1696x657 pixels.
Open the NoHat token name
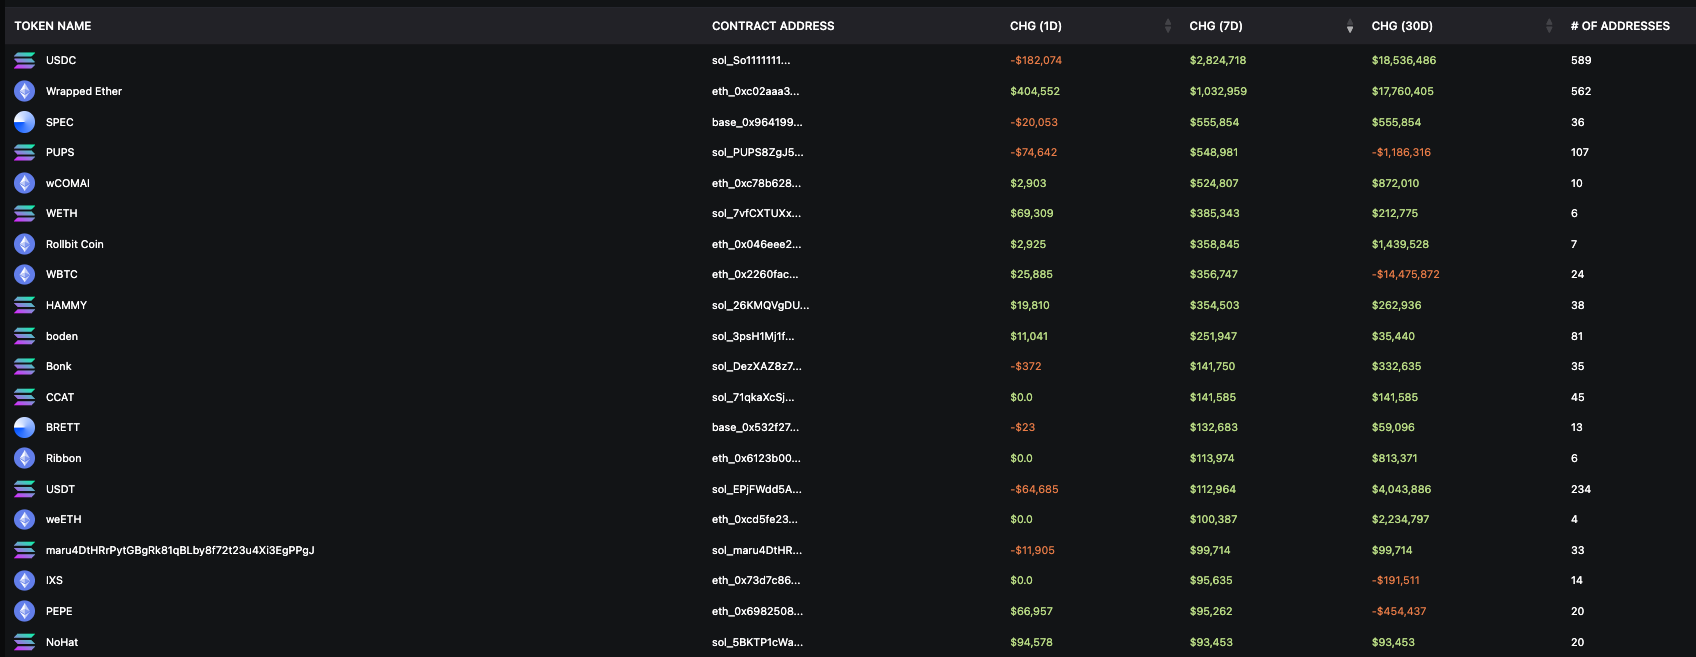click(x=62, y=642)
